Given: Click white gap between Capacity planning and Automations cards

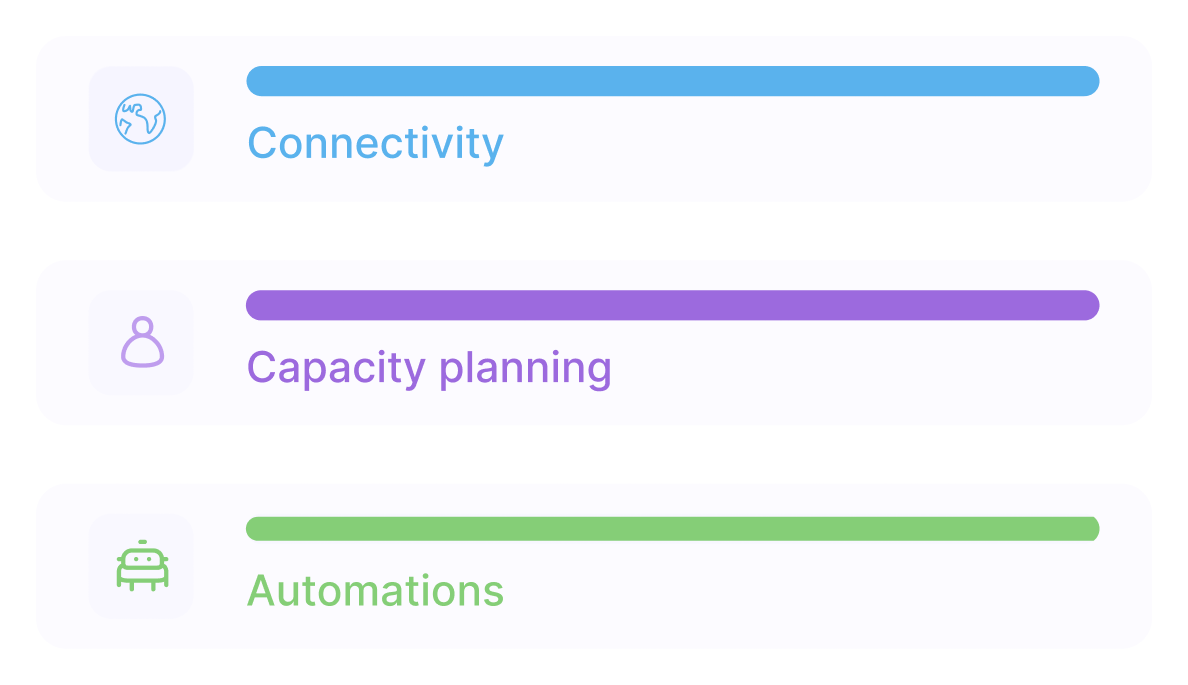Looking at the screenshot, I should [594, 455].
